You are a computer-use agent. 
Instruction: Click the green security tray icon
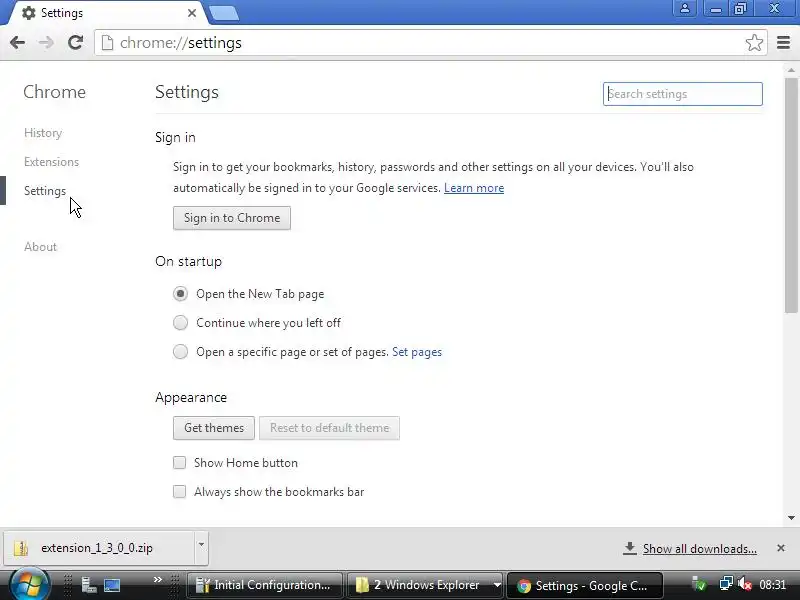699,584
